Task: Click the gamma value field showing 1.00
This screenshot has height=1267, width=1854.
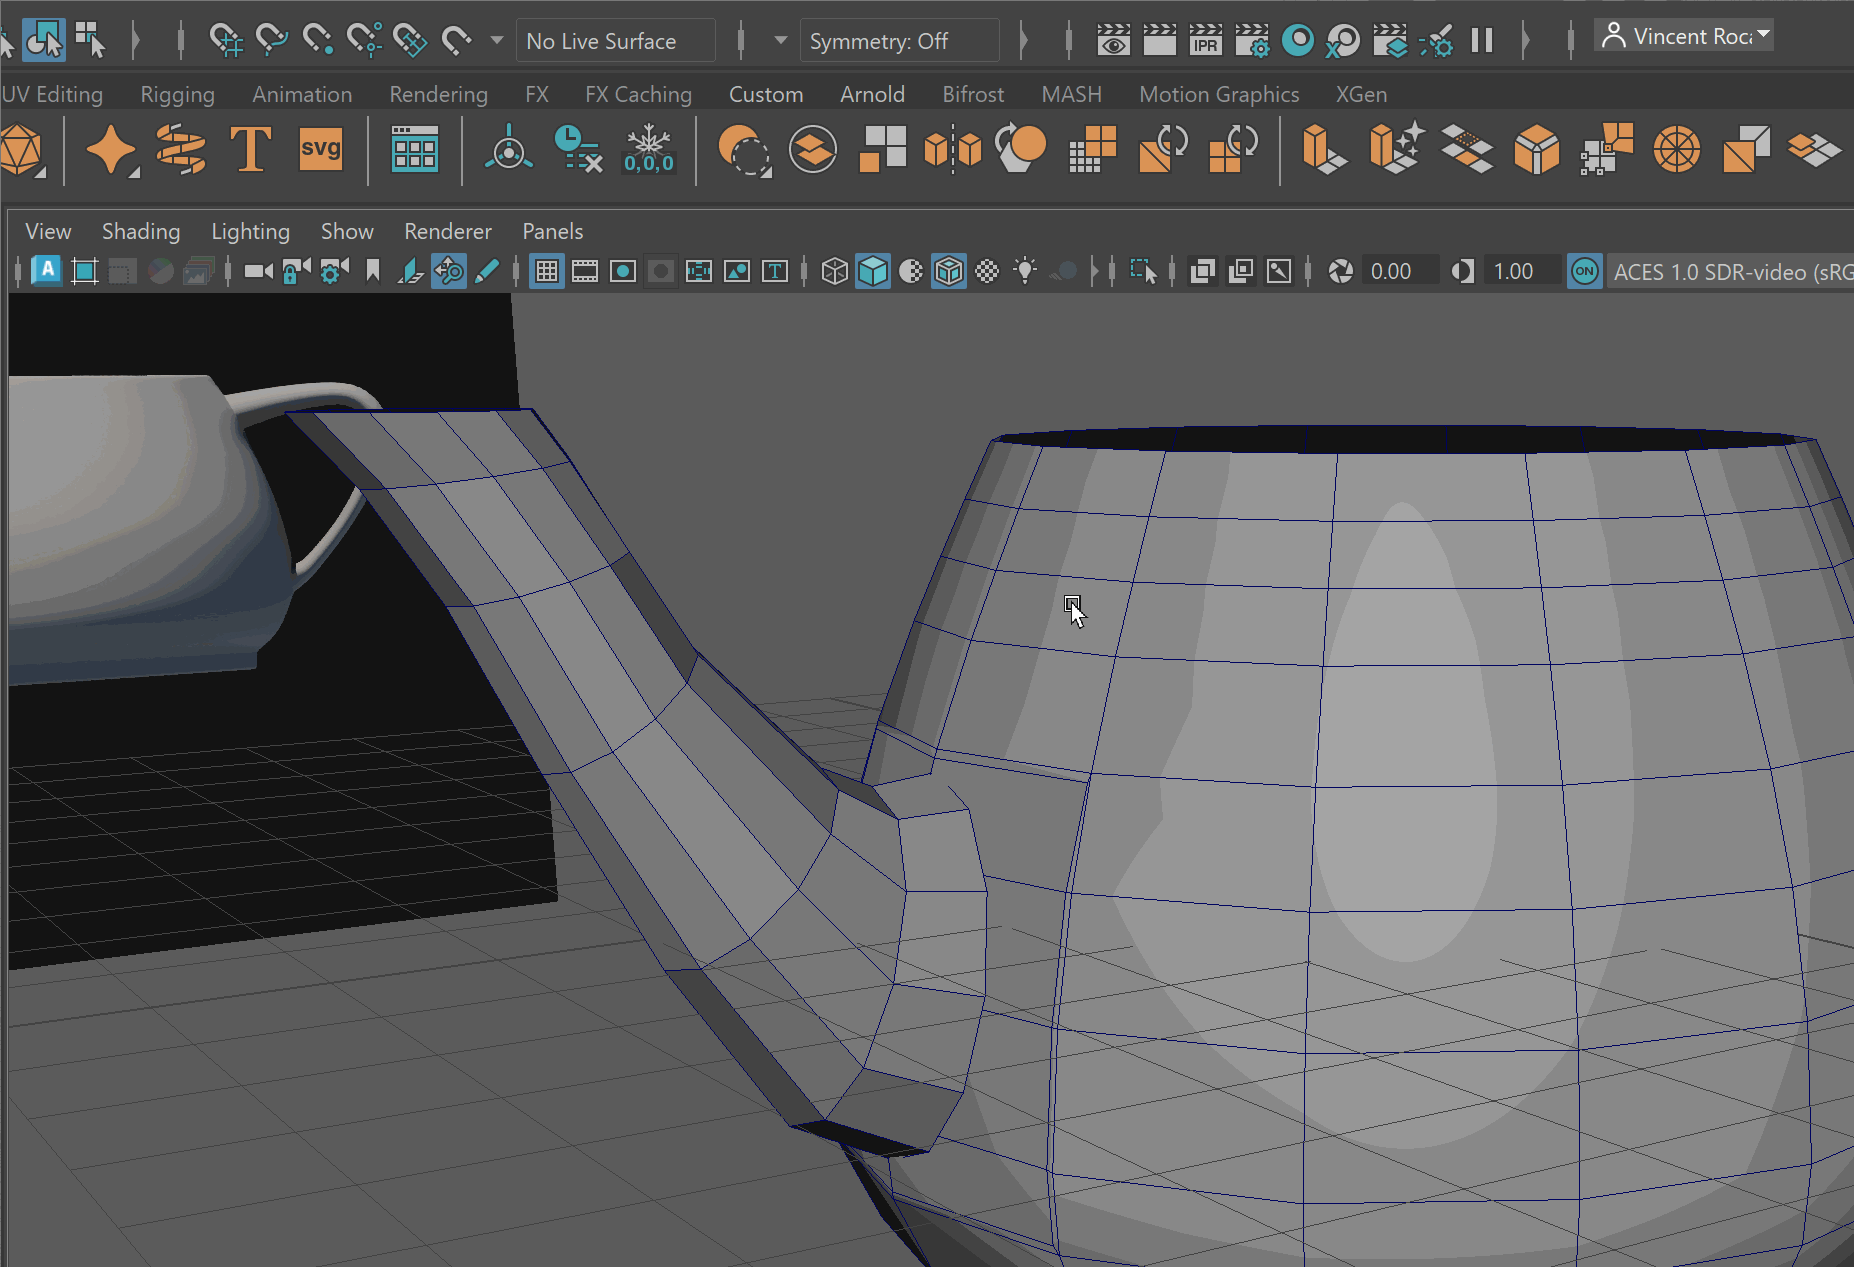Action: click(1513, 271)
